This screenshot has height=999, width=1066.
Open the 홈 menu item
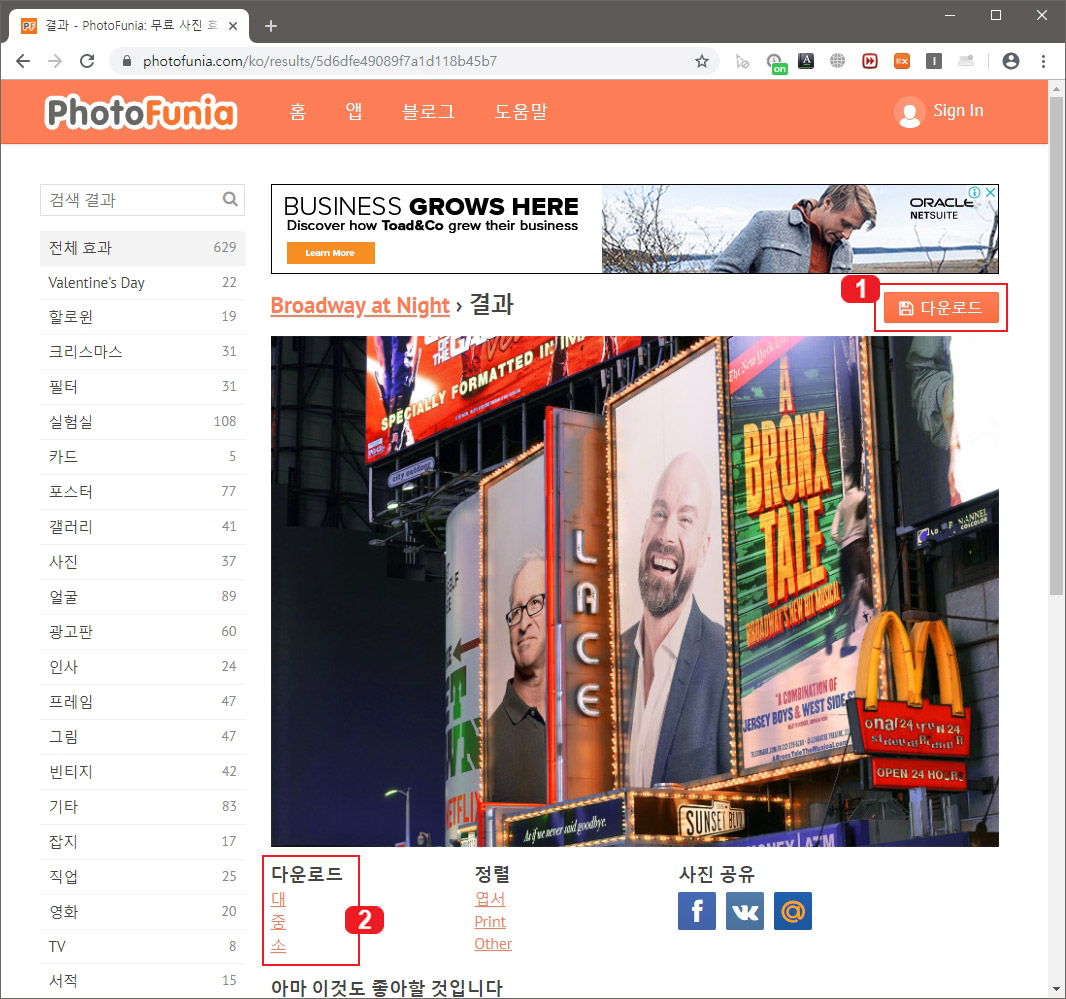point(298,112)
